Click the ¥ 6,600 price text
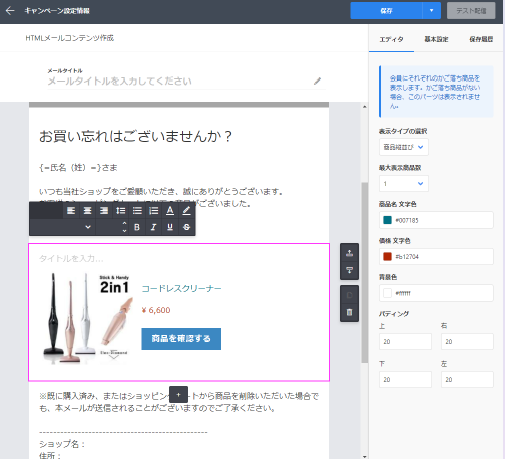 [156, 310]
